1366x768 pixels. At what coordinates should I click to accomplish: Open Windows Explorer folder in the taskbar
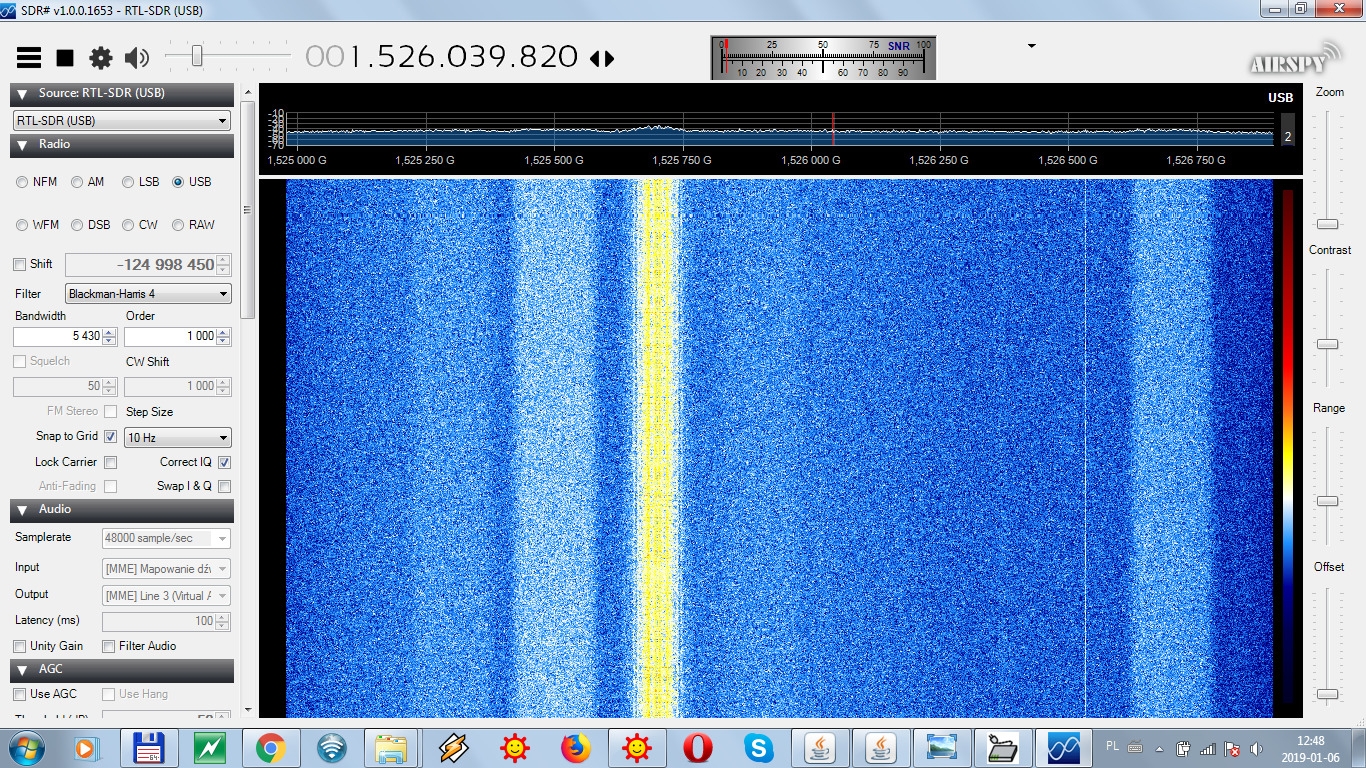click(392, 748)
